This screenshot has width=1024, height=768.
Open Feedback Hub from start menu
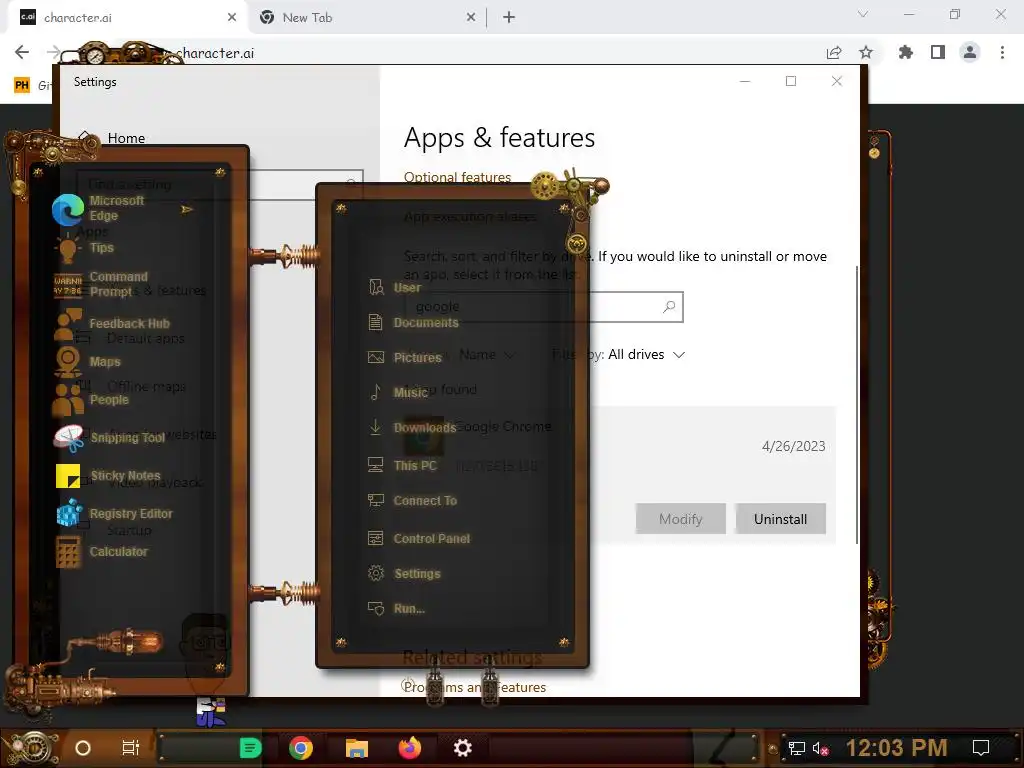point(112,324)
